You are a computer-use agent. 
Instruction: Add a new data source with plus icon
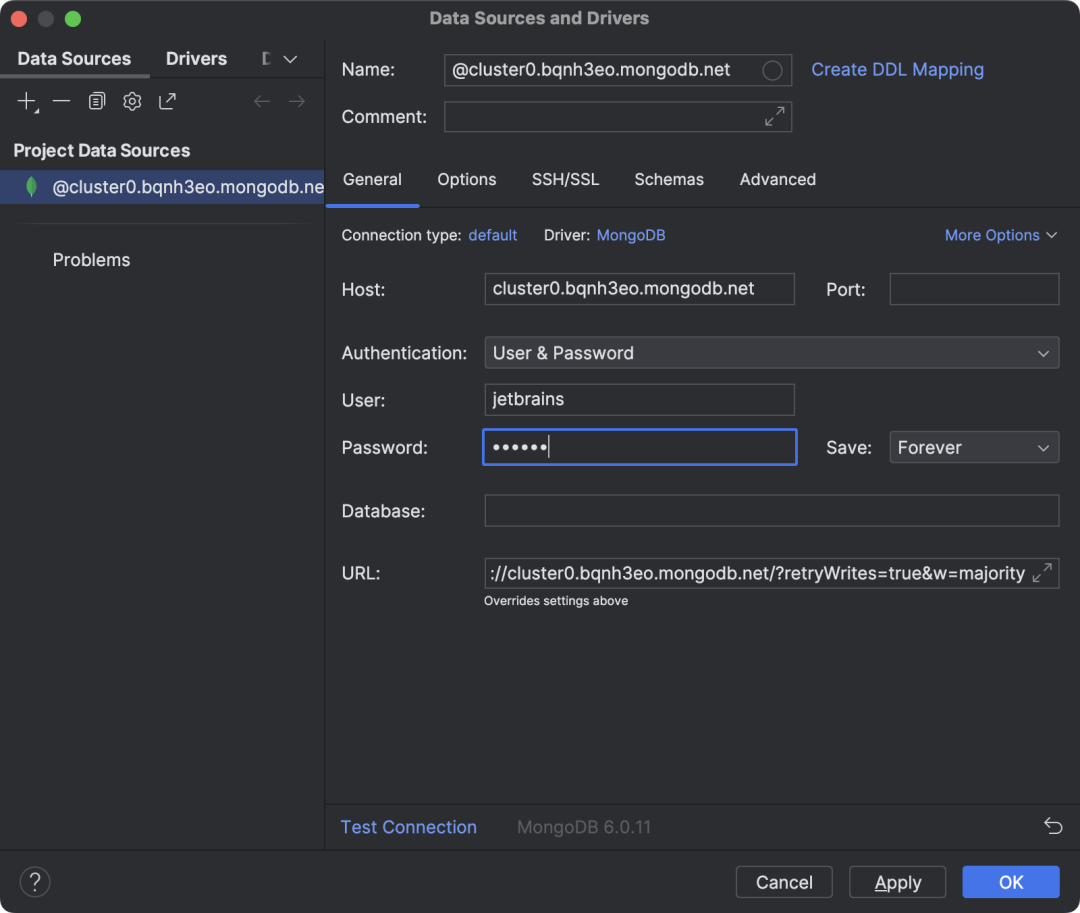[27, 102]
